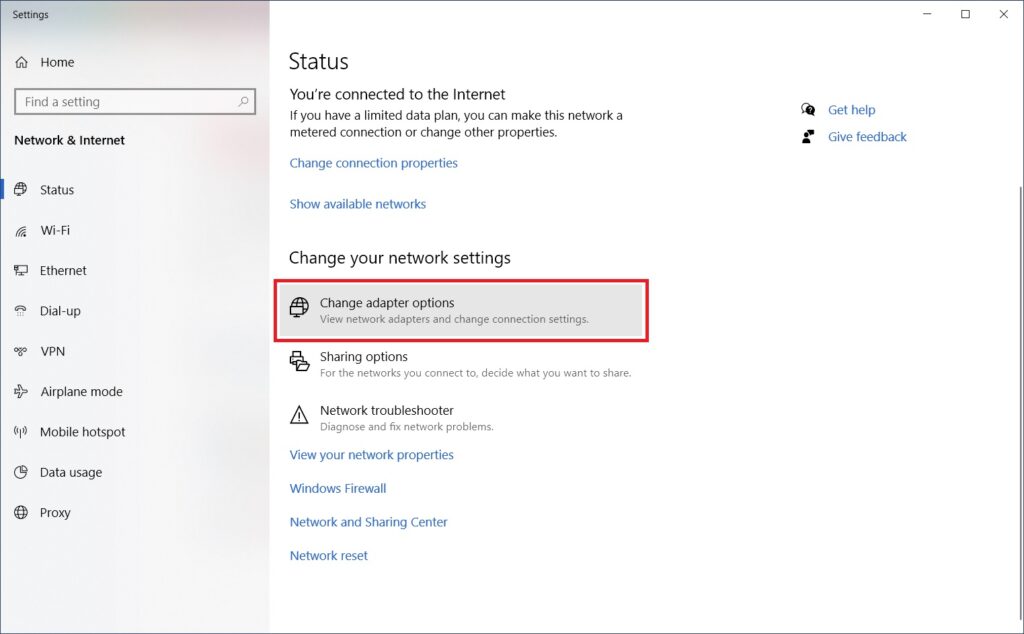Click Show available networks link
This screenshot has height=634, width=1024.
(357, 204)
